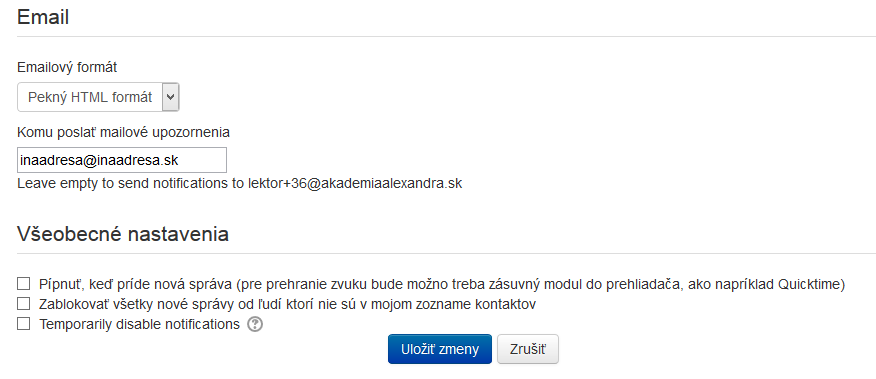Image resolution: width=876 pixels, height=379 pixels.
Task: Click the divider line under Email heading
Action: [446, 37]
